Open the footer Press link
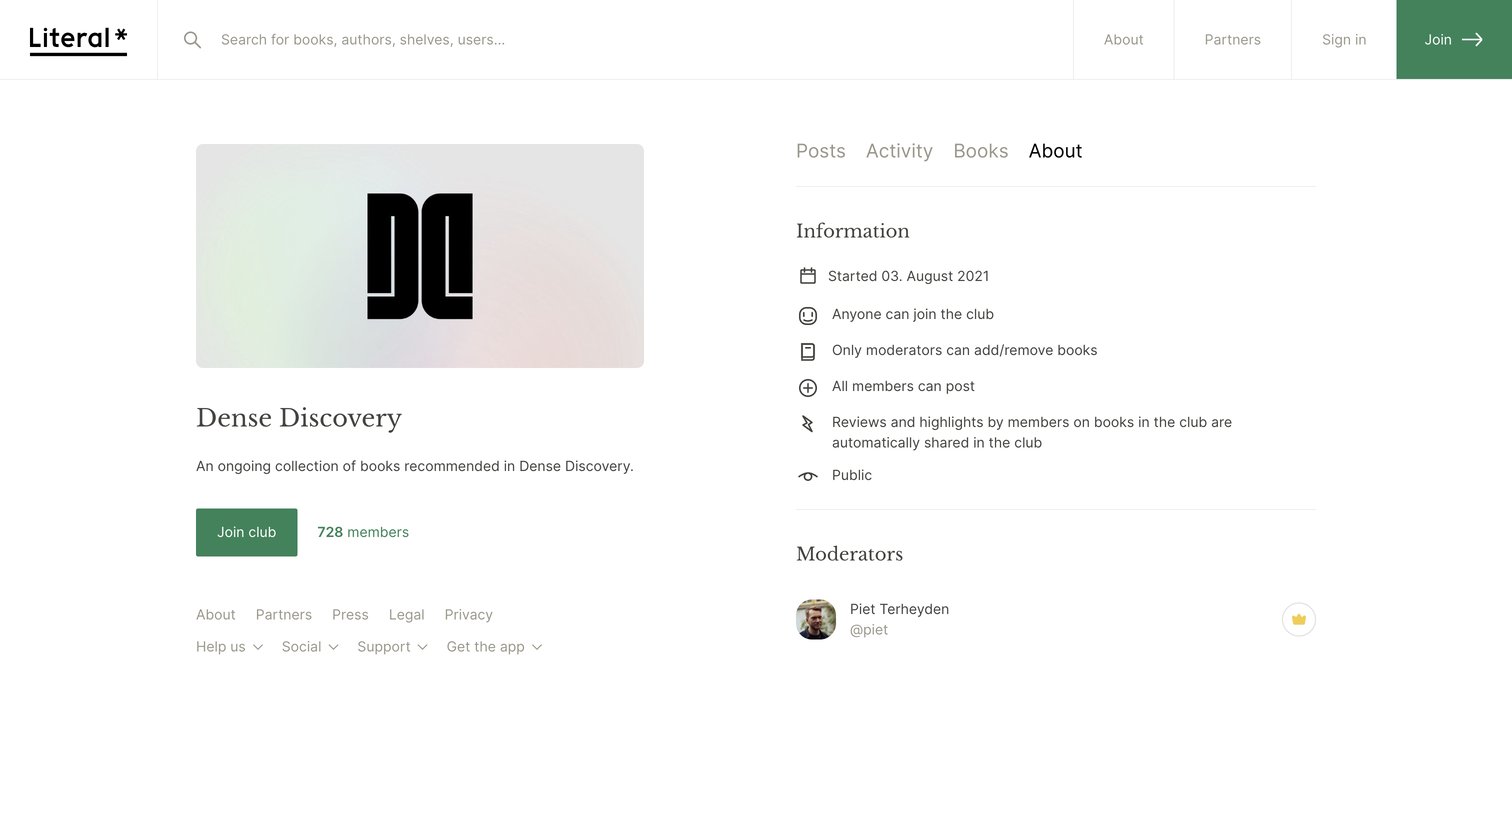The width and height of the screenshot is (1512, 814). 350,615
